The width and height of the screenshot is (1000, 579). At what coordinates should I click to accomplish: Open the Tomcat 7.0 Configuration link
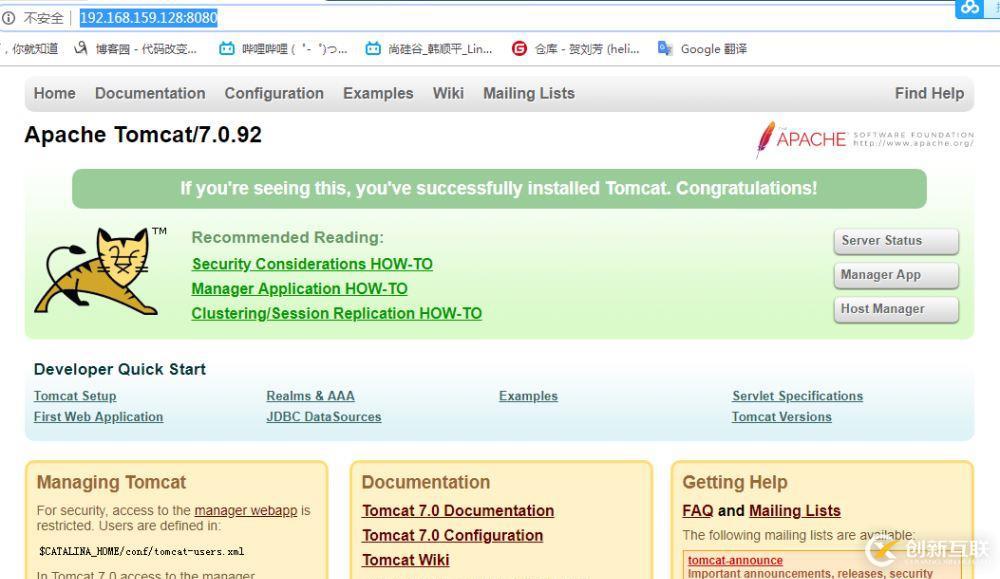(453, 536)
